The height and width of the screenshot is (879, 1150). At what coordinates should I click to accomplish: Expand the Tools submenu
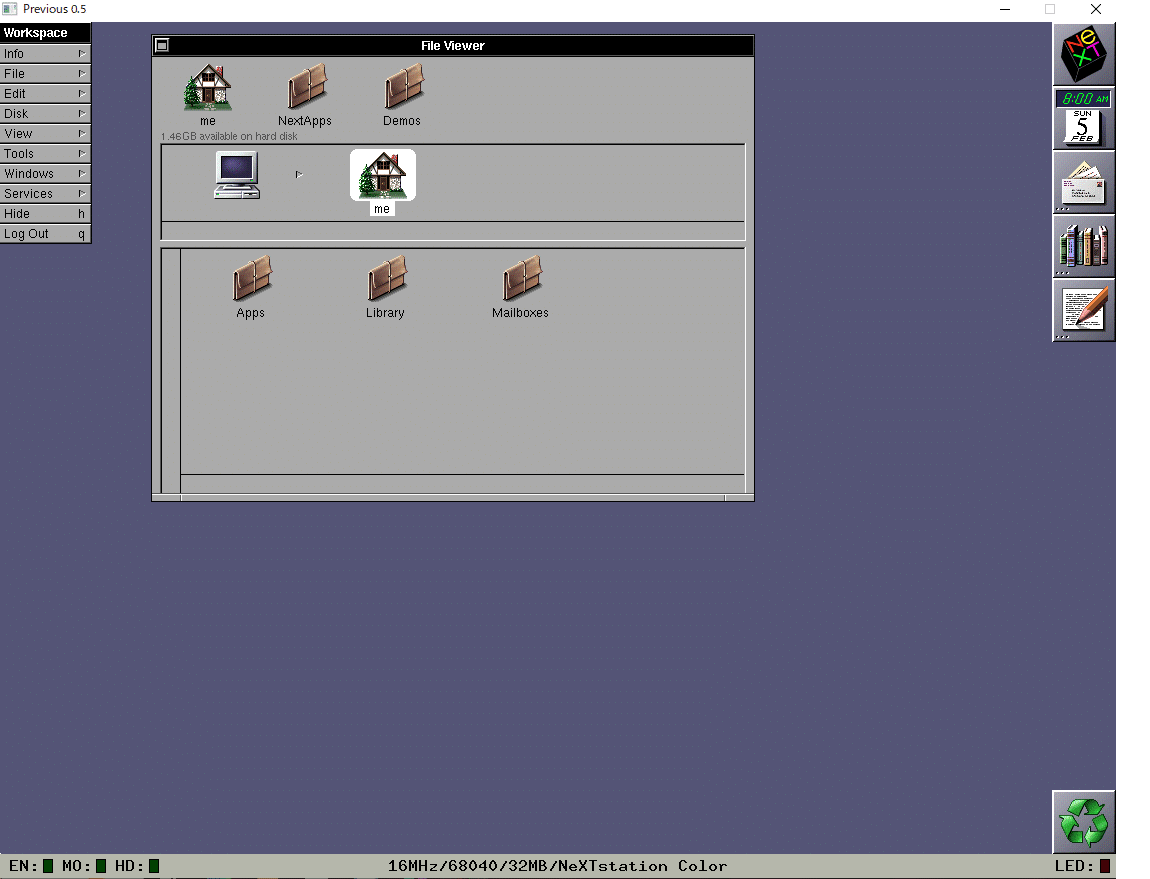(45, 153)
